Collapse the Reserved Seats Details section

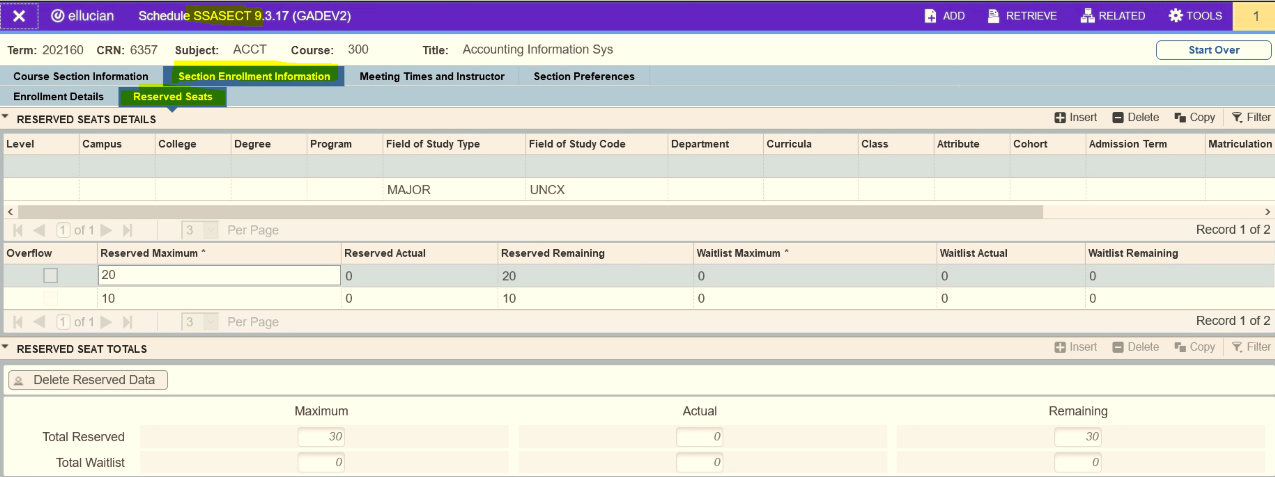click(6, 118)
